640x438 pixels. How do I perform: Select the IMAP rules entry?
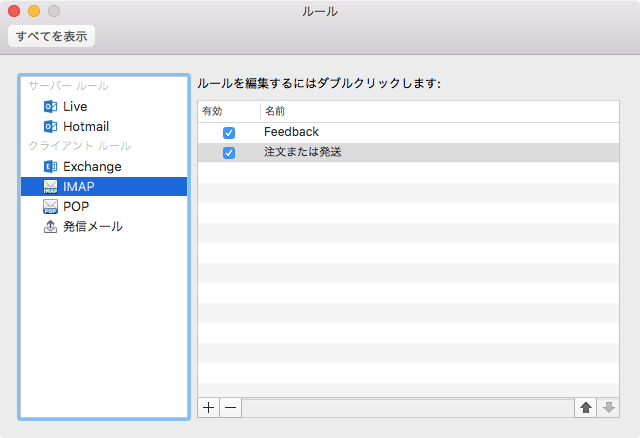[x=104, y=187]
